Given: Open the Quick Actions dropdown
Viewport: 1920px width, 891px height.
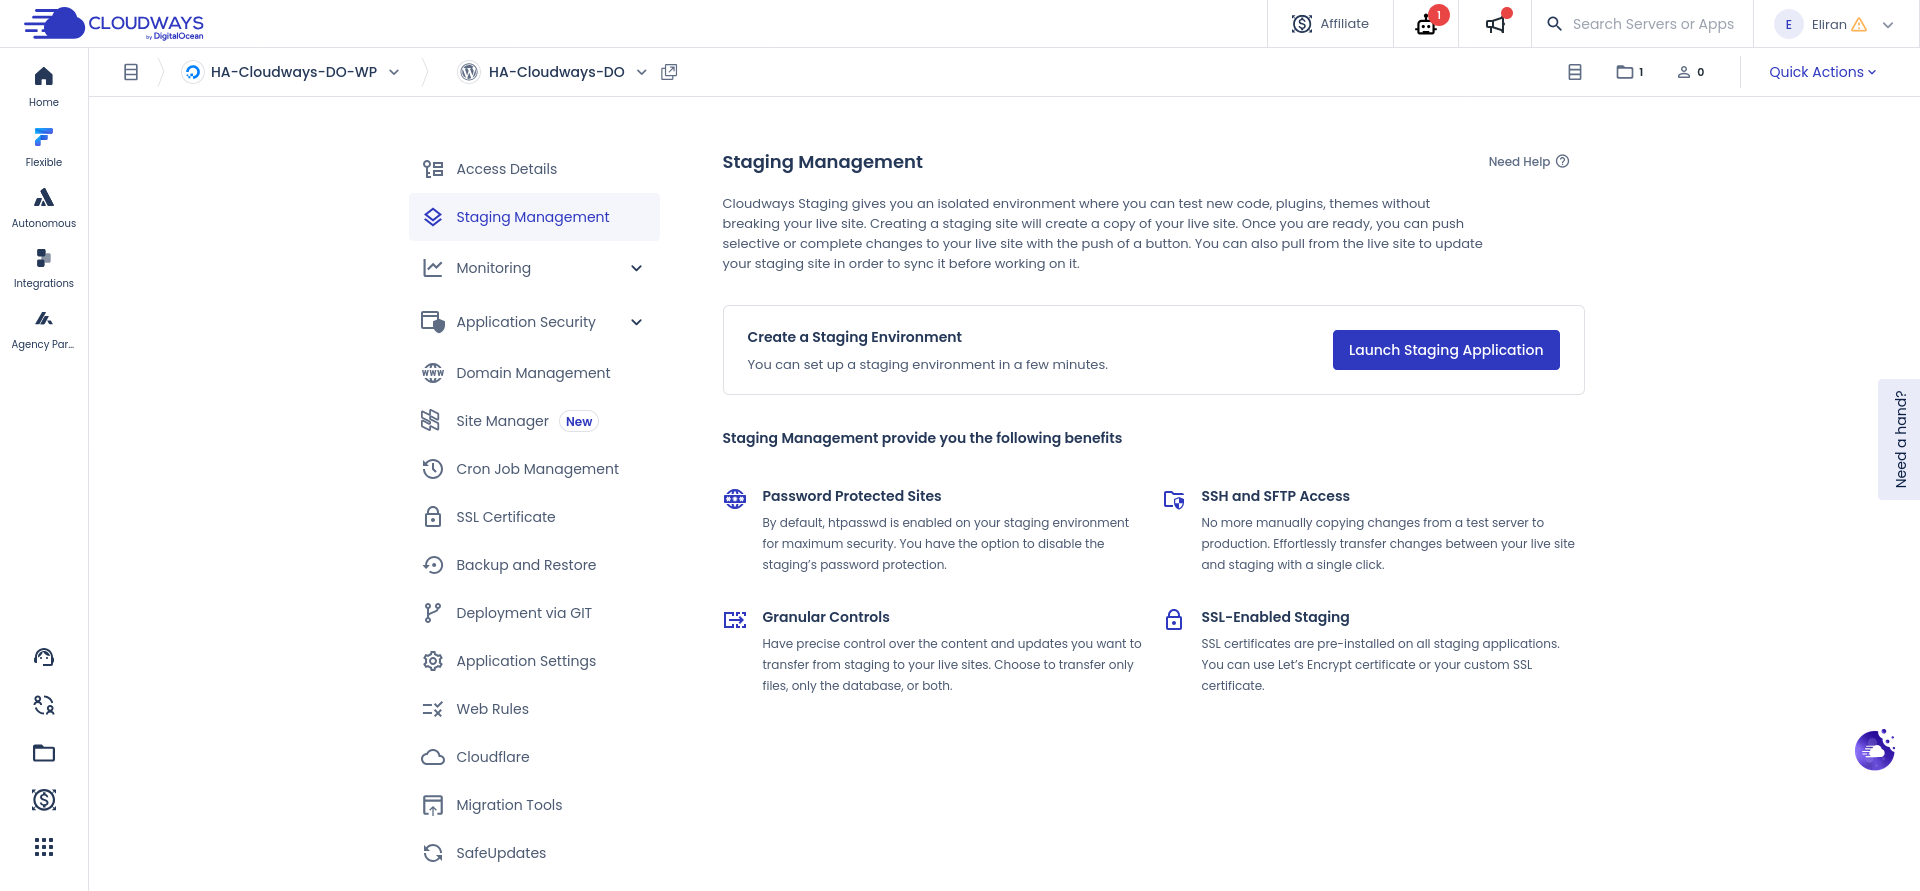Looking at the screenshot, I should (x=1822, y=72).
